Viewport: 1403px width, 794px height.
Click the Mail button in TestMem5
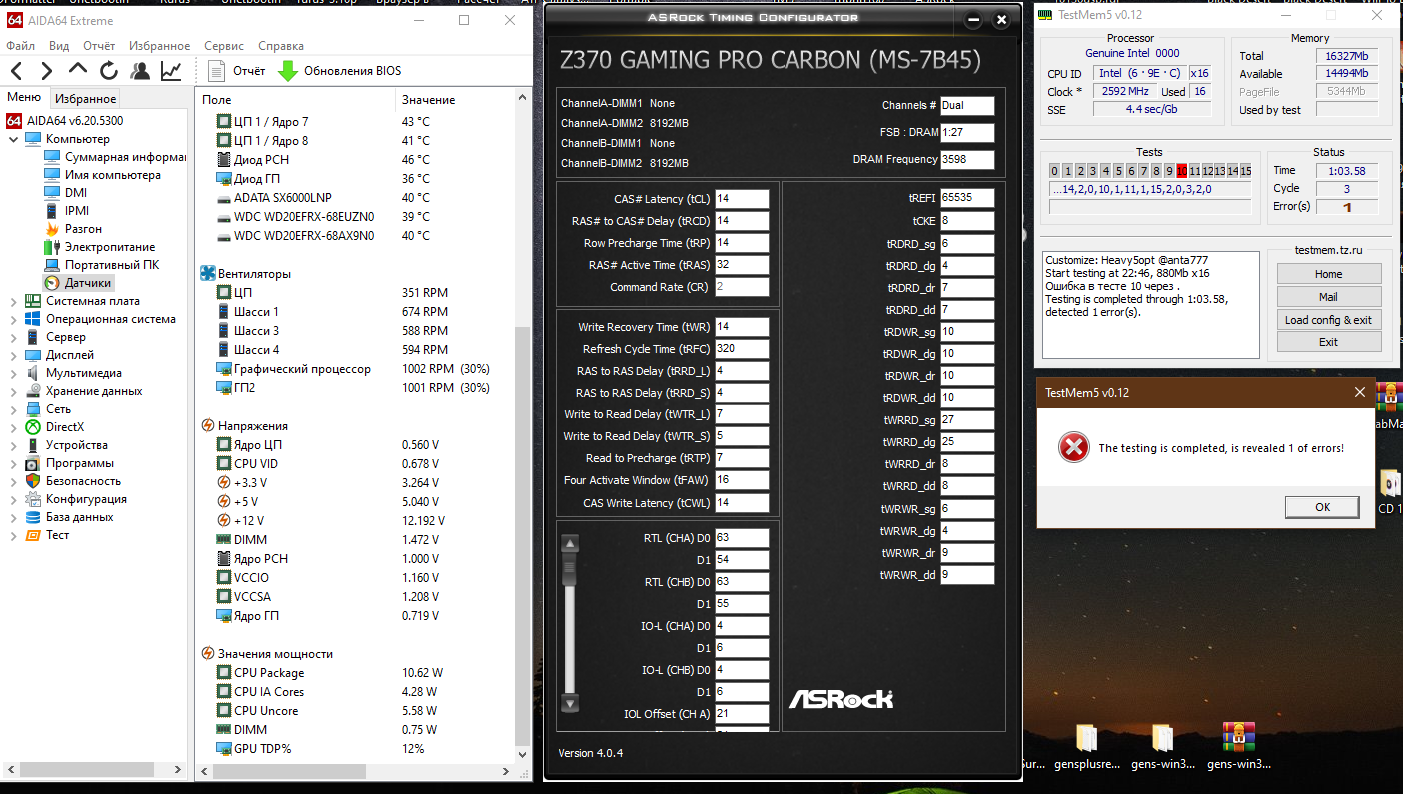point(1329,297)
